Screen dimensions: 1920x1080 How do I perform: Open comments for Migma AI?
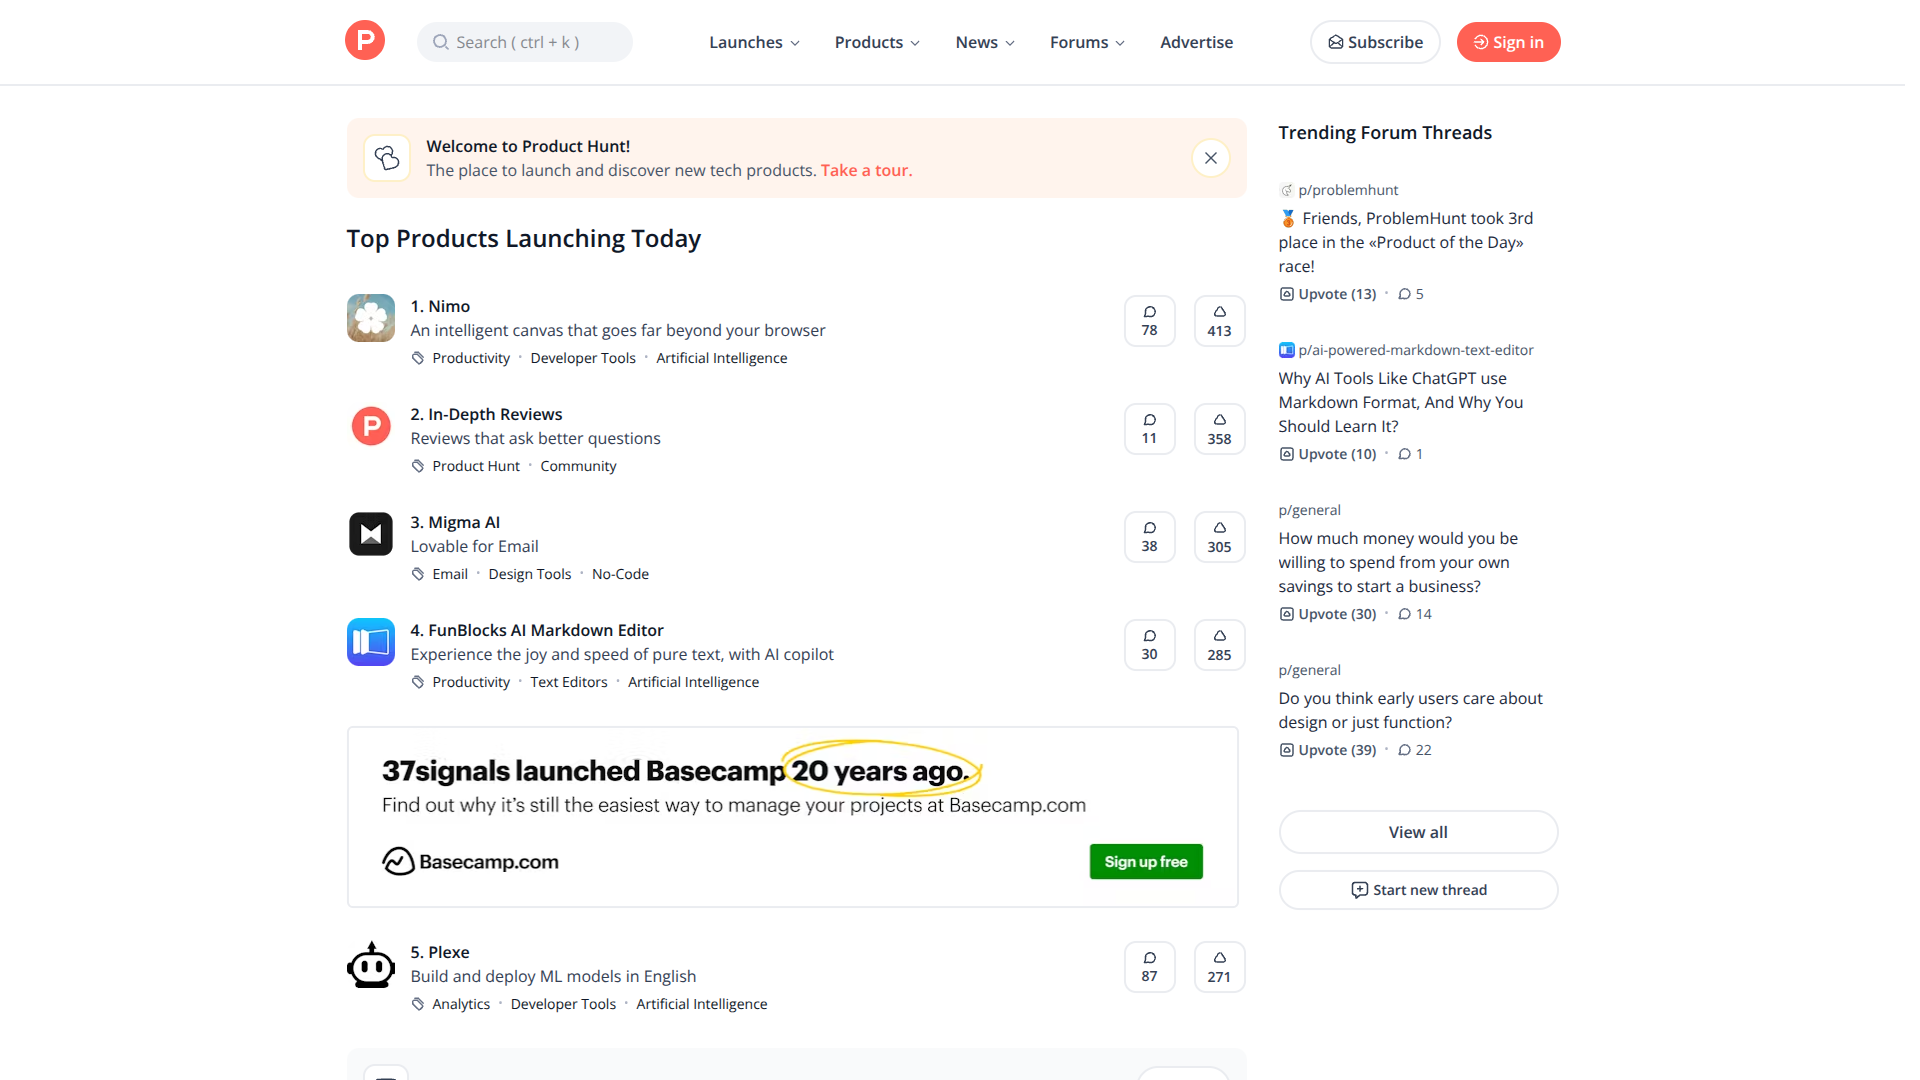point(1149,537)
